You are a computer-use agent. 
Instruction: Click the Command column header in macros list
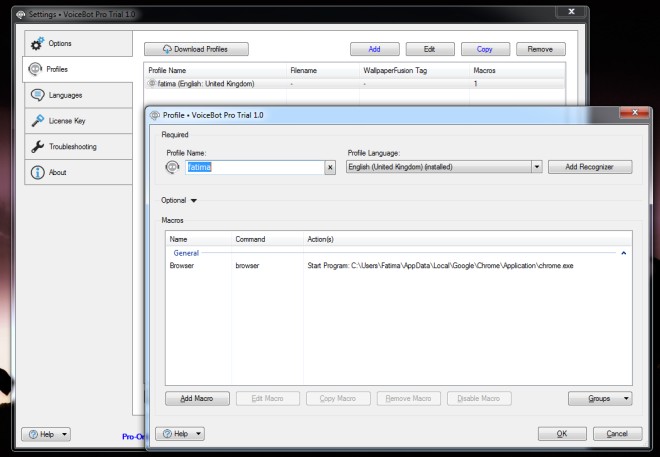[x=267, y=239]
